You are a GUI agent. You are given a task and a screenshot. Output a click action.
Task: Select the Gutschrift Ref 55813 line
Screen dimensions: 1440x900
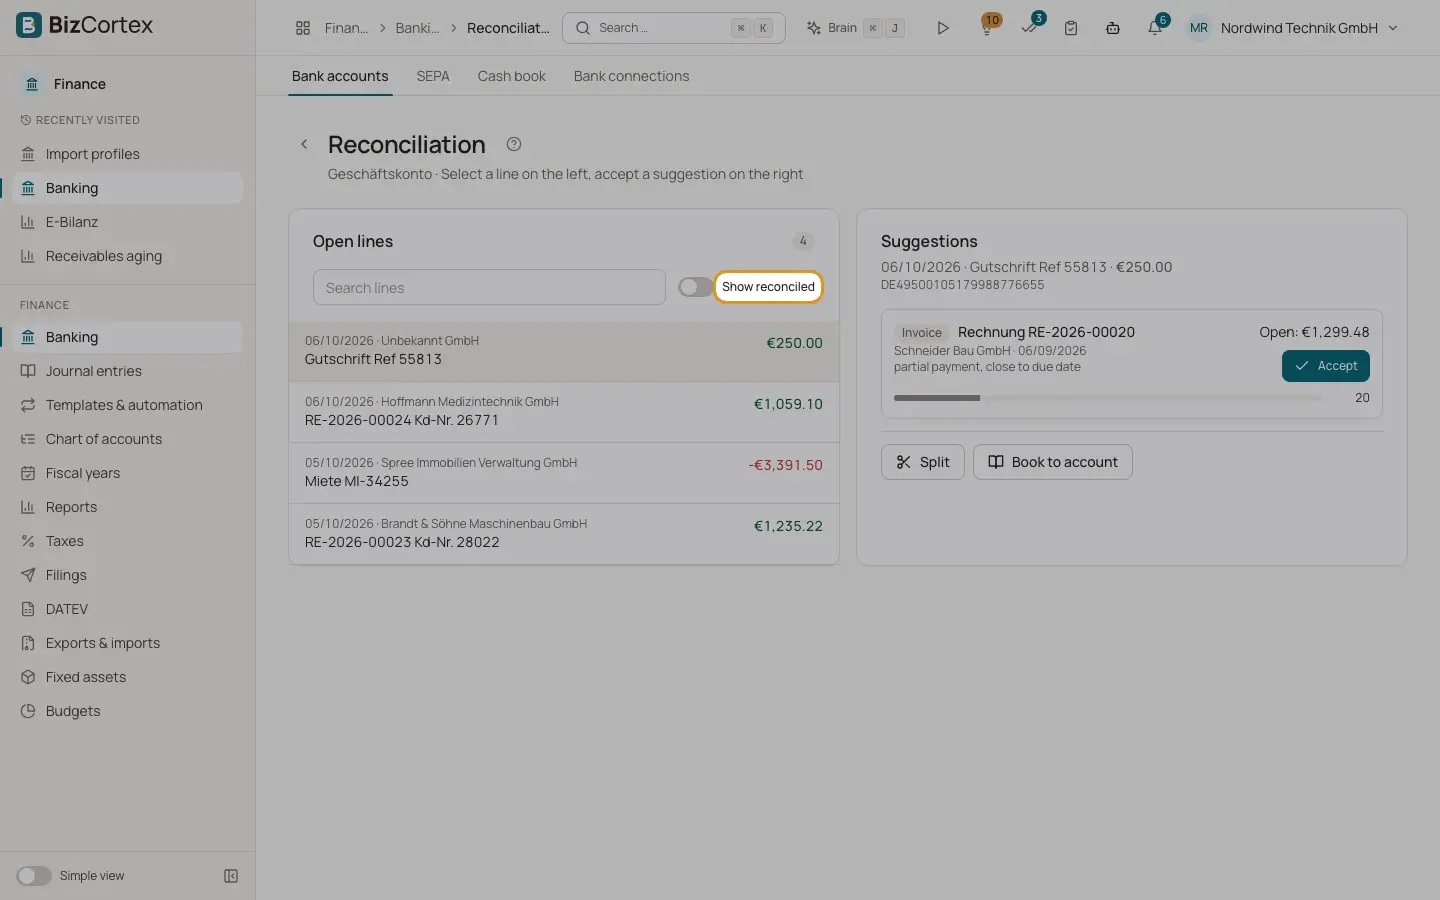(564, 351)
